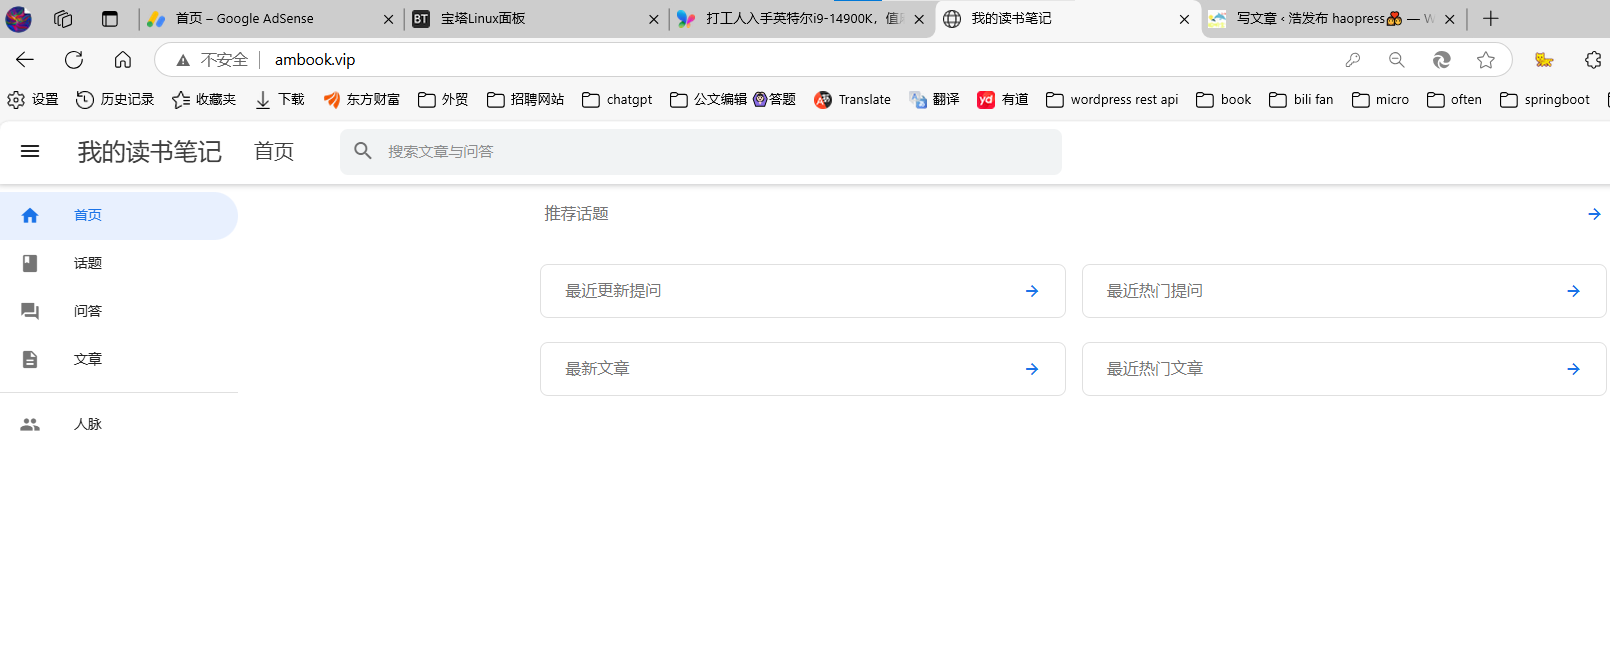Click the magnifier icon in search box
1610x663 pixels.
coord(363,151)
